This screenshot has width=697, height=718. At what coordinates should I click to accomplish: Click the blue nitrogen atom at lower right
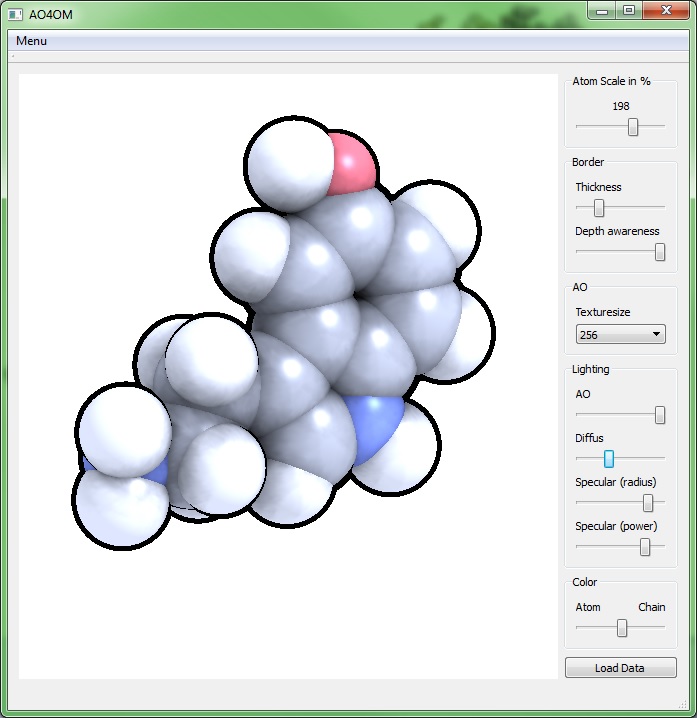click(375, 427)
